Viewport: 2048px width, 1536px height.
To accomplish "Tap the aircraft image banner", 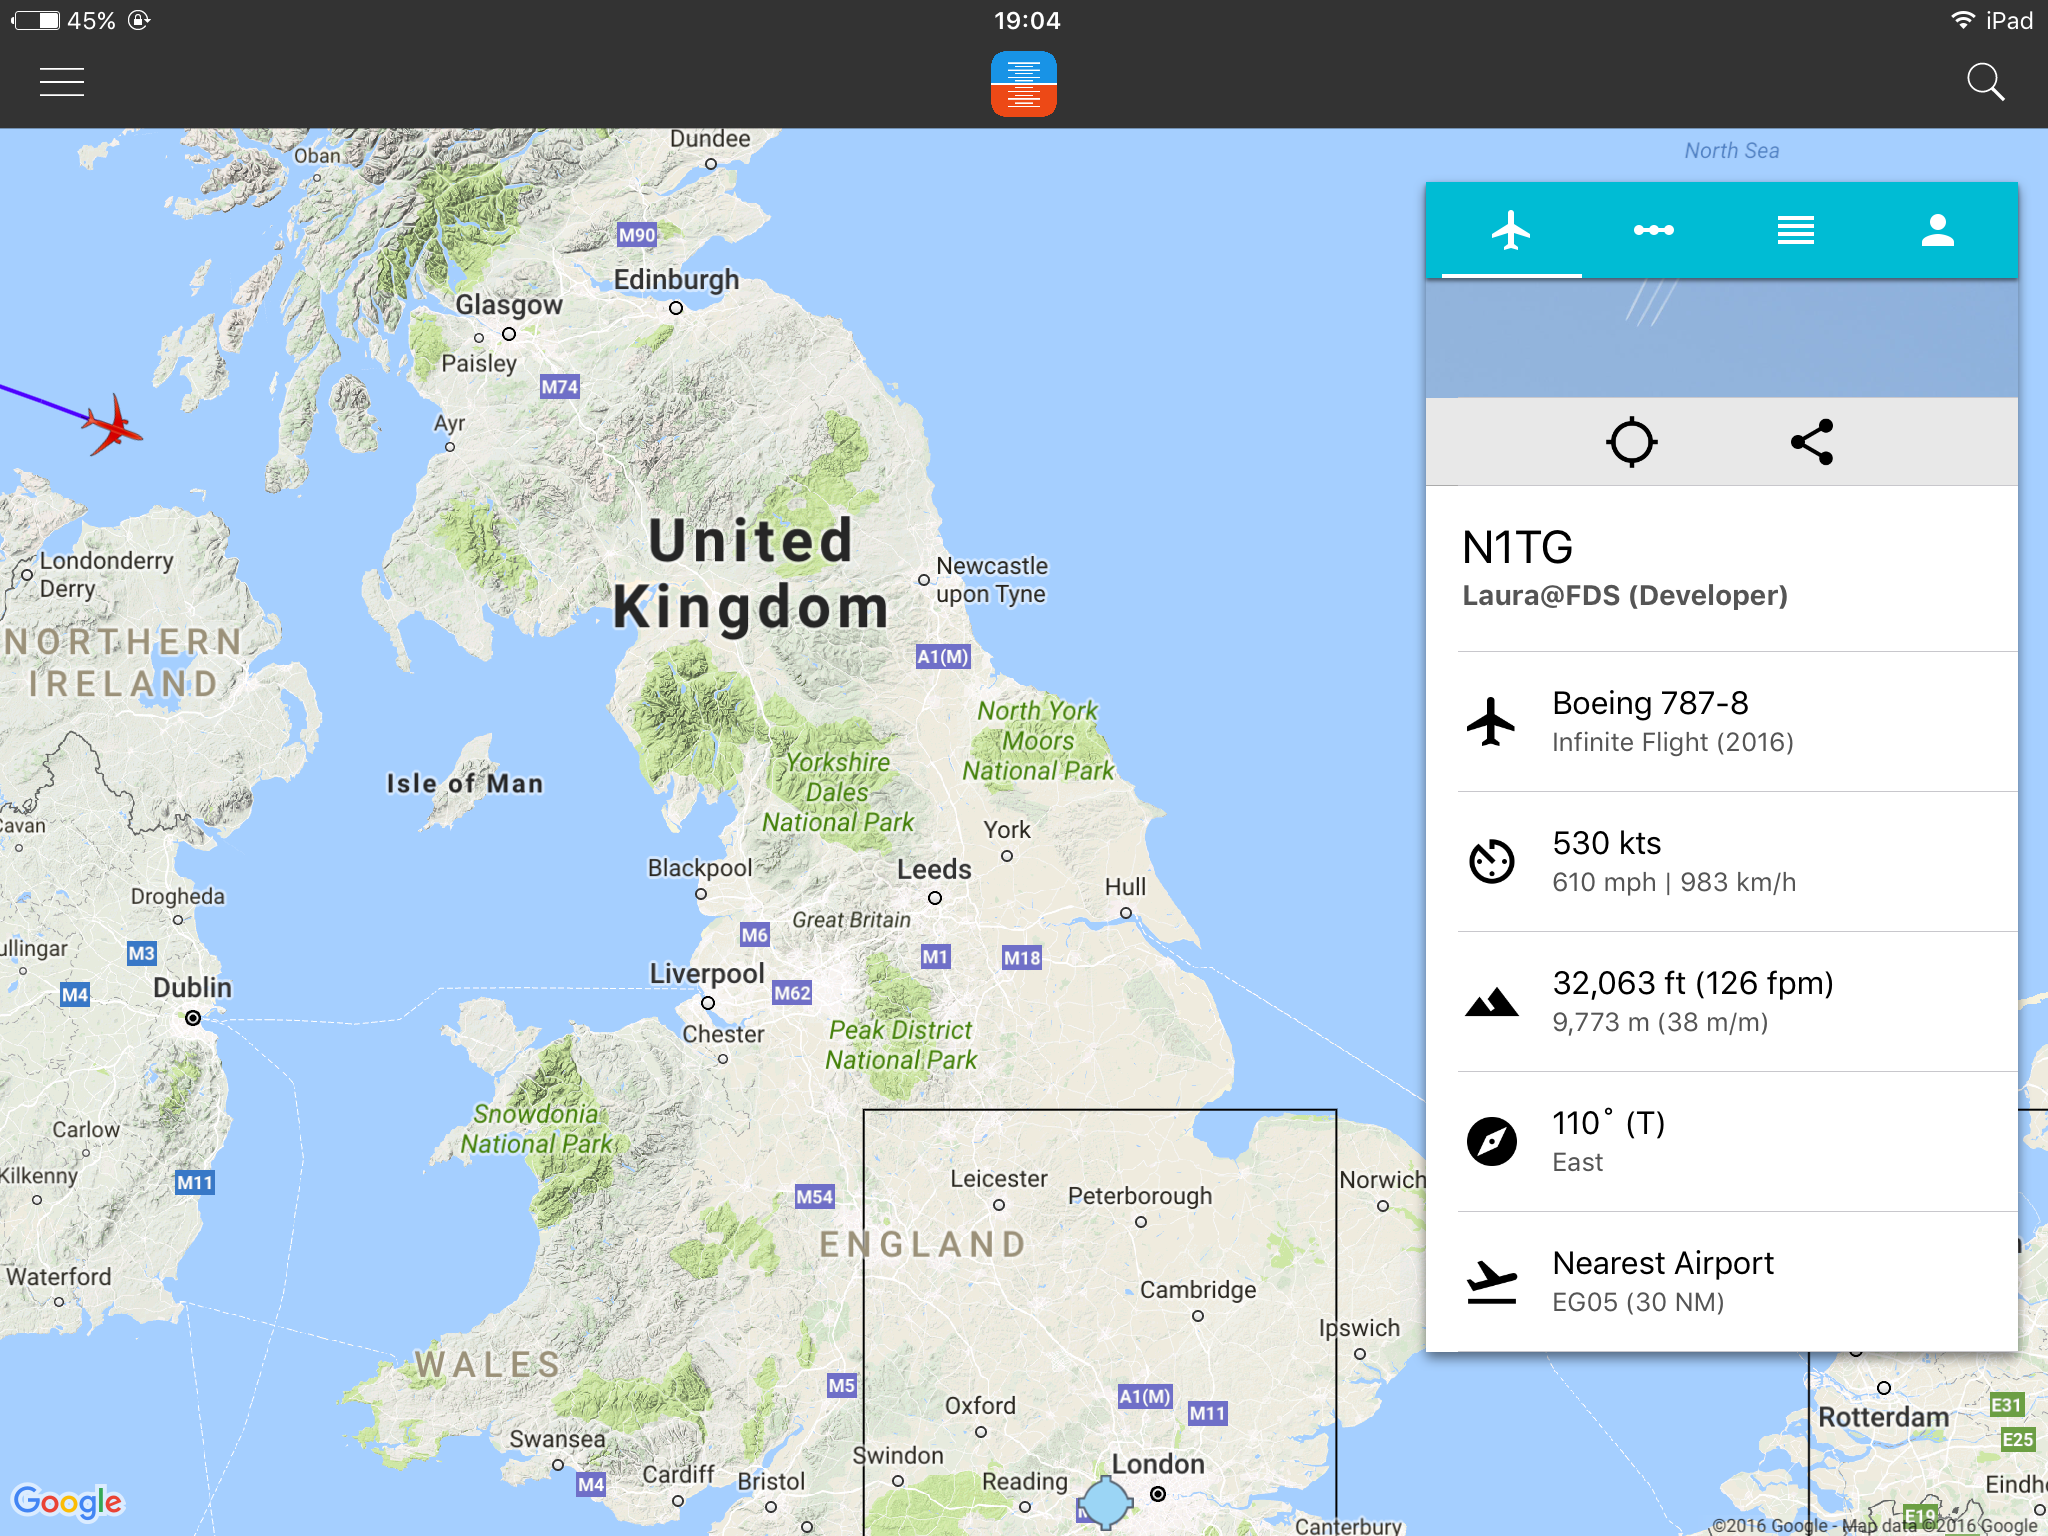I will tap(1720, 338).
